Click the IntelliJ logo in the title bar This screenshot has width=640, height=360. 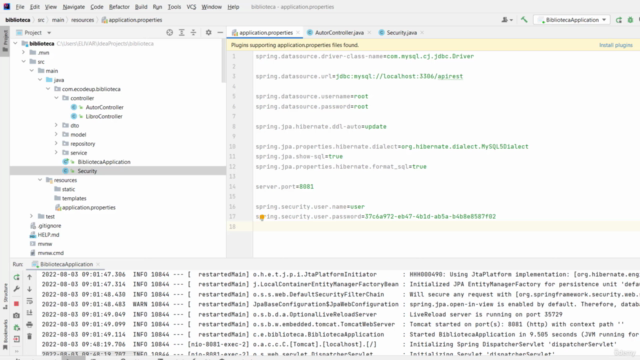(7, 7)
